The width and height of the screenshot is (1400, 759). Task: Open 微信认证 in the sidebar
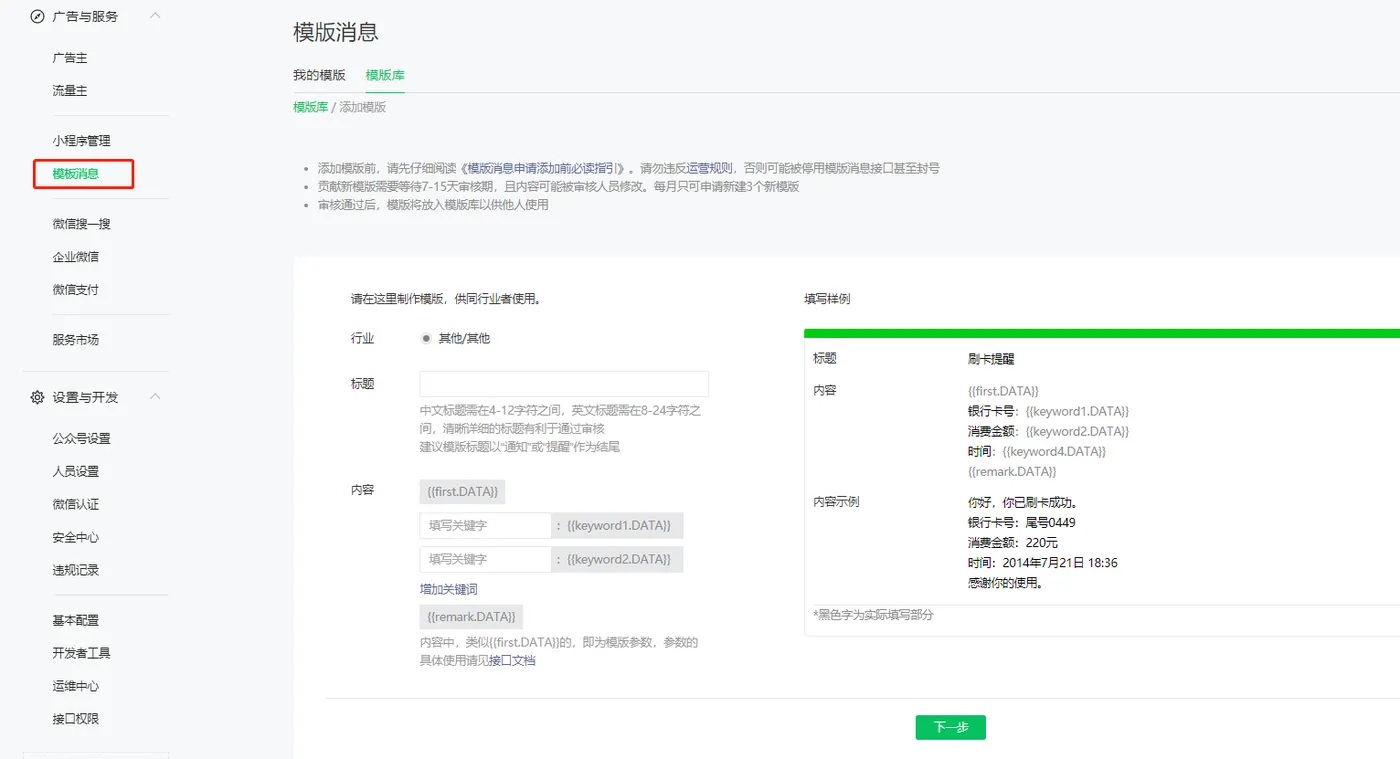point(76,505)
